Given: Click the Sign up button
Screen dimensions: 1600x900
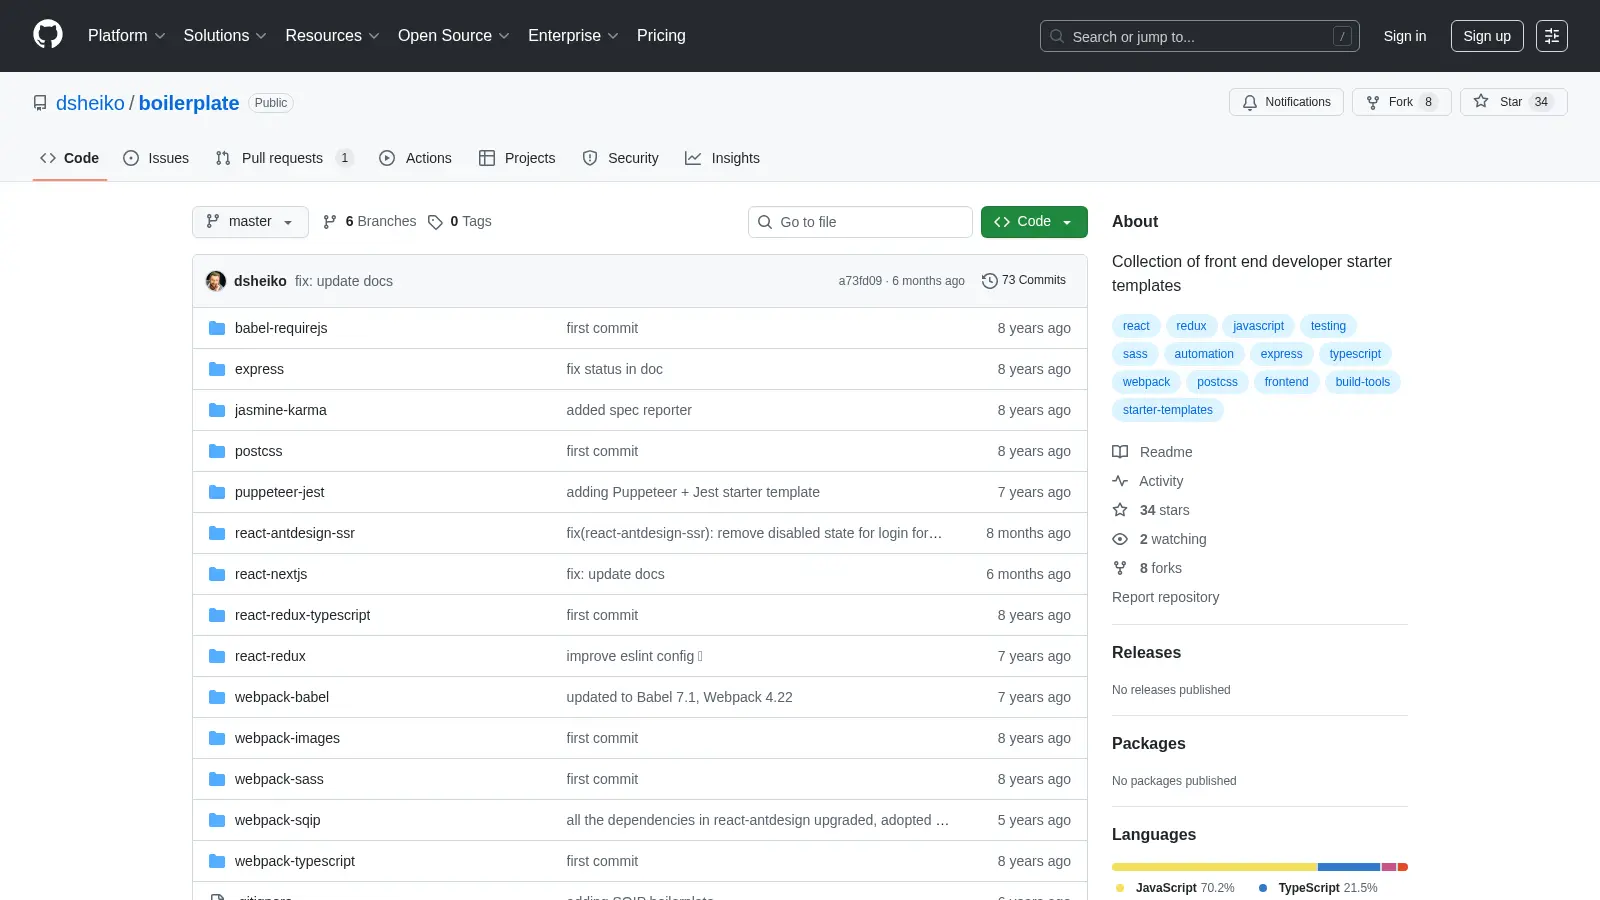Looking at the screenshot, I should click(1487, 36).
